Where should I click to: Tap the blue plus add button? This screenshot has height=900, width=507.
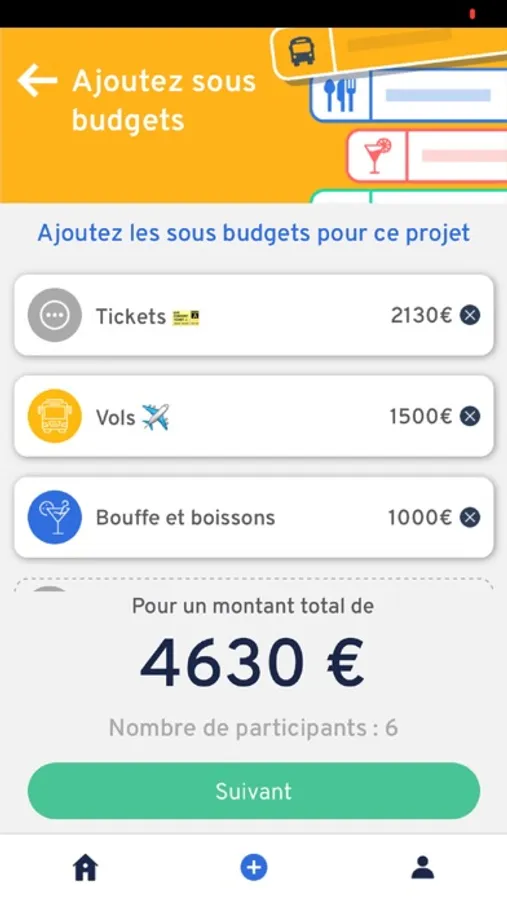pos(254,867)
